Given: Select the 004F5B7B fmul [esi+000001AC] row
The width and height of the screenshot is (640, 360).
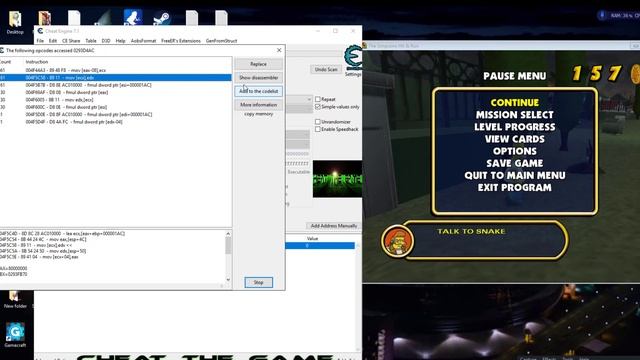Looking at the screenshot, I should point(116,85).
